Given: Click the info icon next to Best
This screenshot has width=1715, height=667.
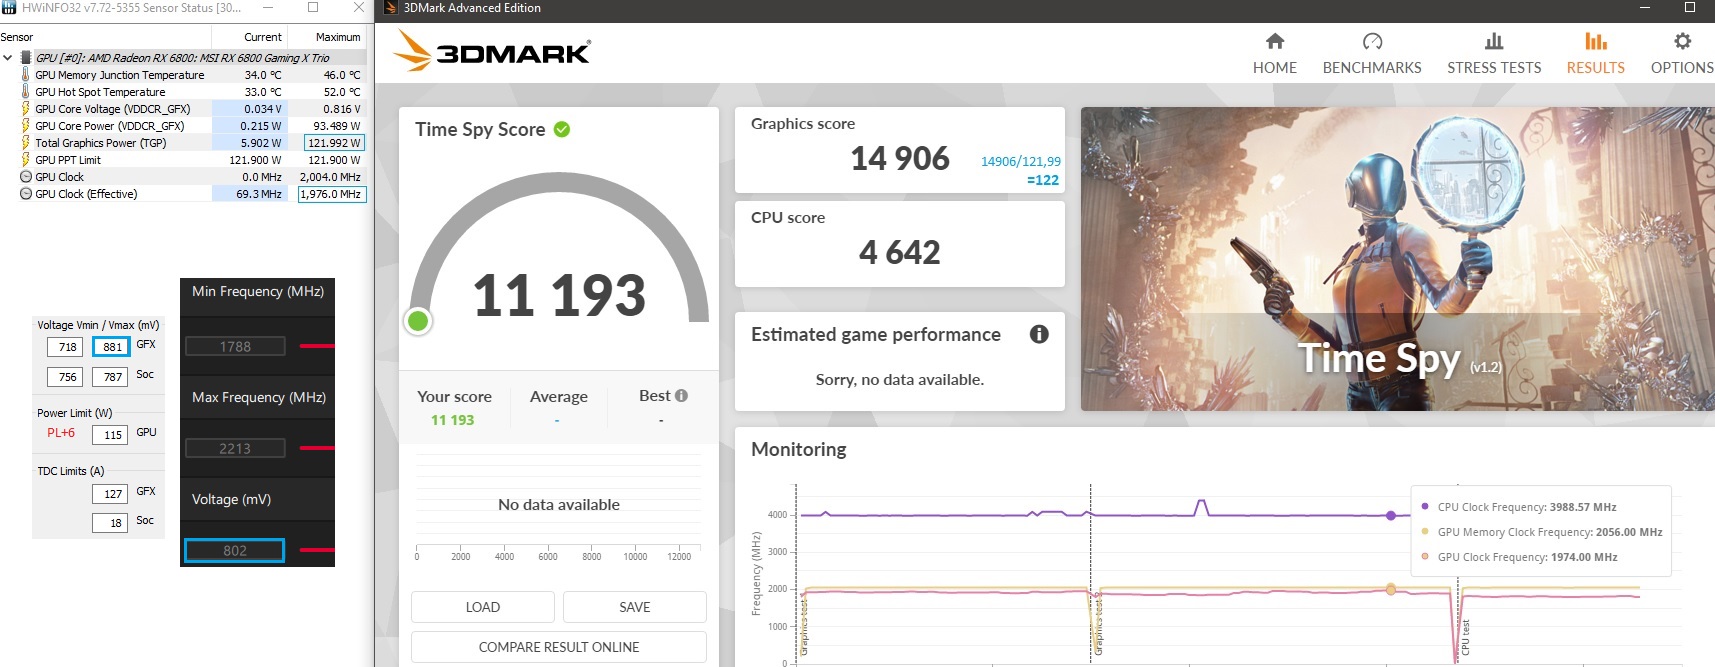Looking at the screenshot, I should pos(681,396).
